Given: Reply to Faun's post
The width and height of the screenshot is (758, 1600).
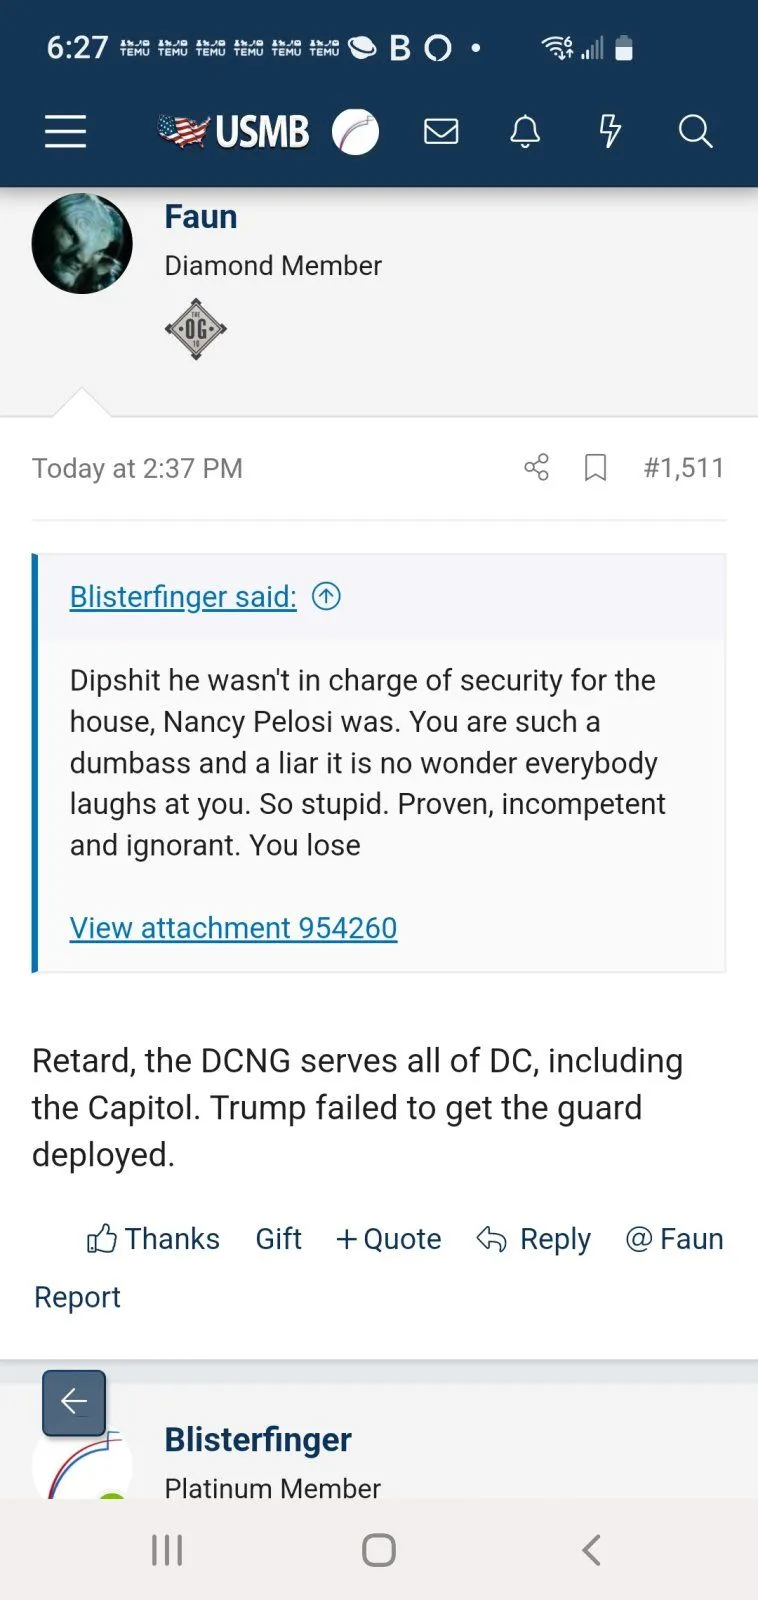Looking at the screenshot, I should coord(534,1239).
